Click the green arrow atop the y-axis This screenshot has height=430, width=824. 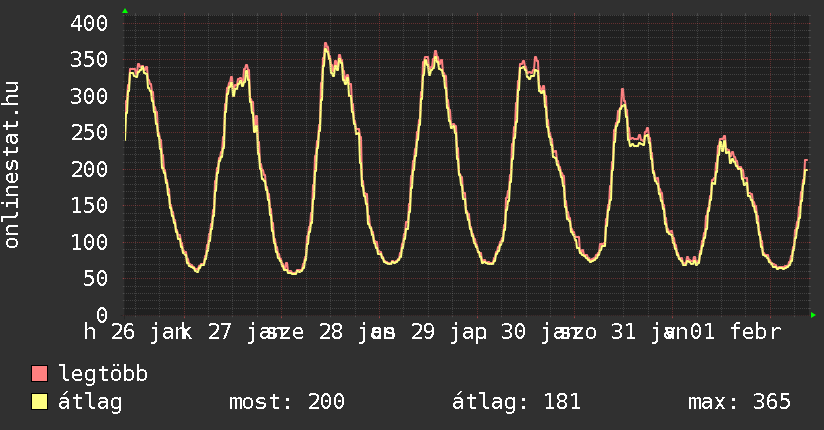tap(124, 11)
